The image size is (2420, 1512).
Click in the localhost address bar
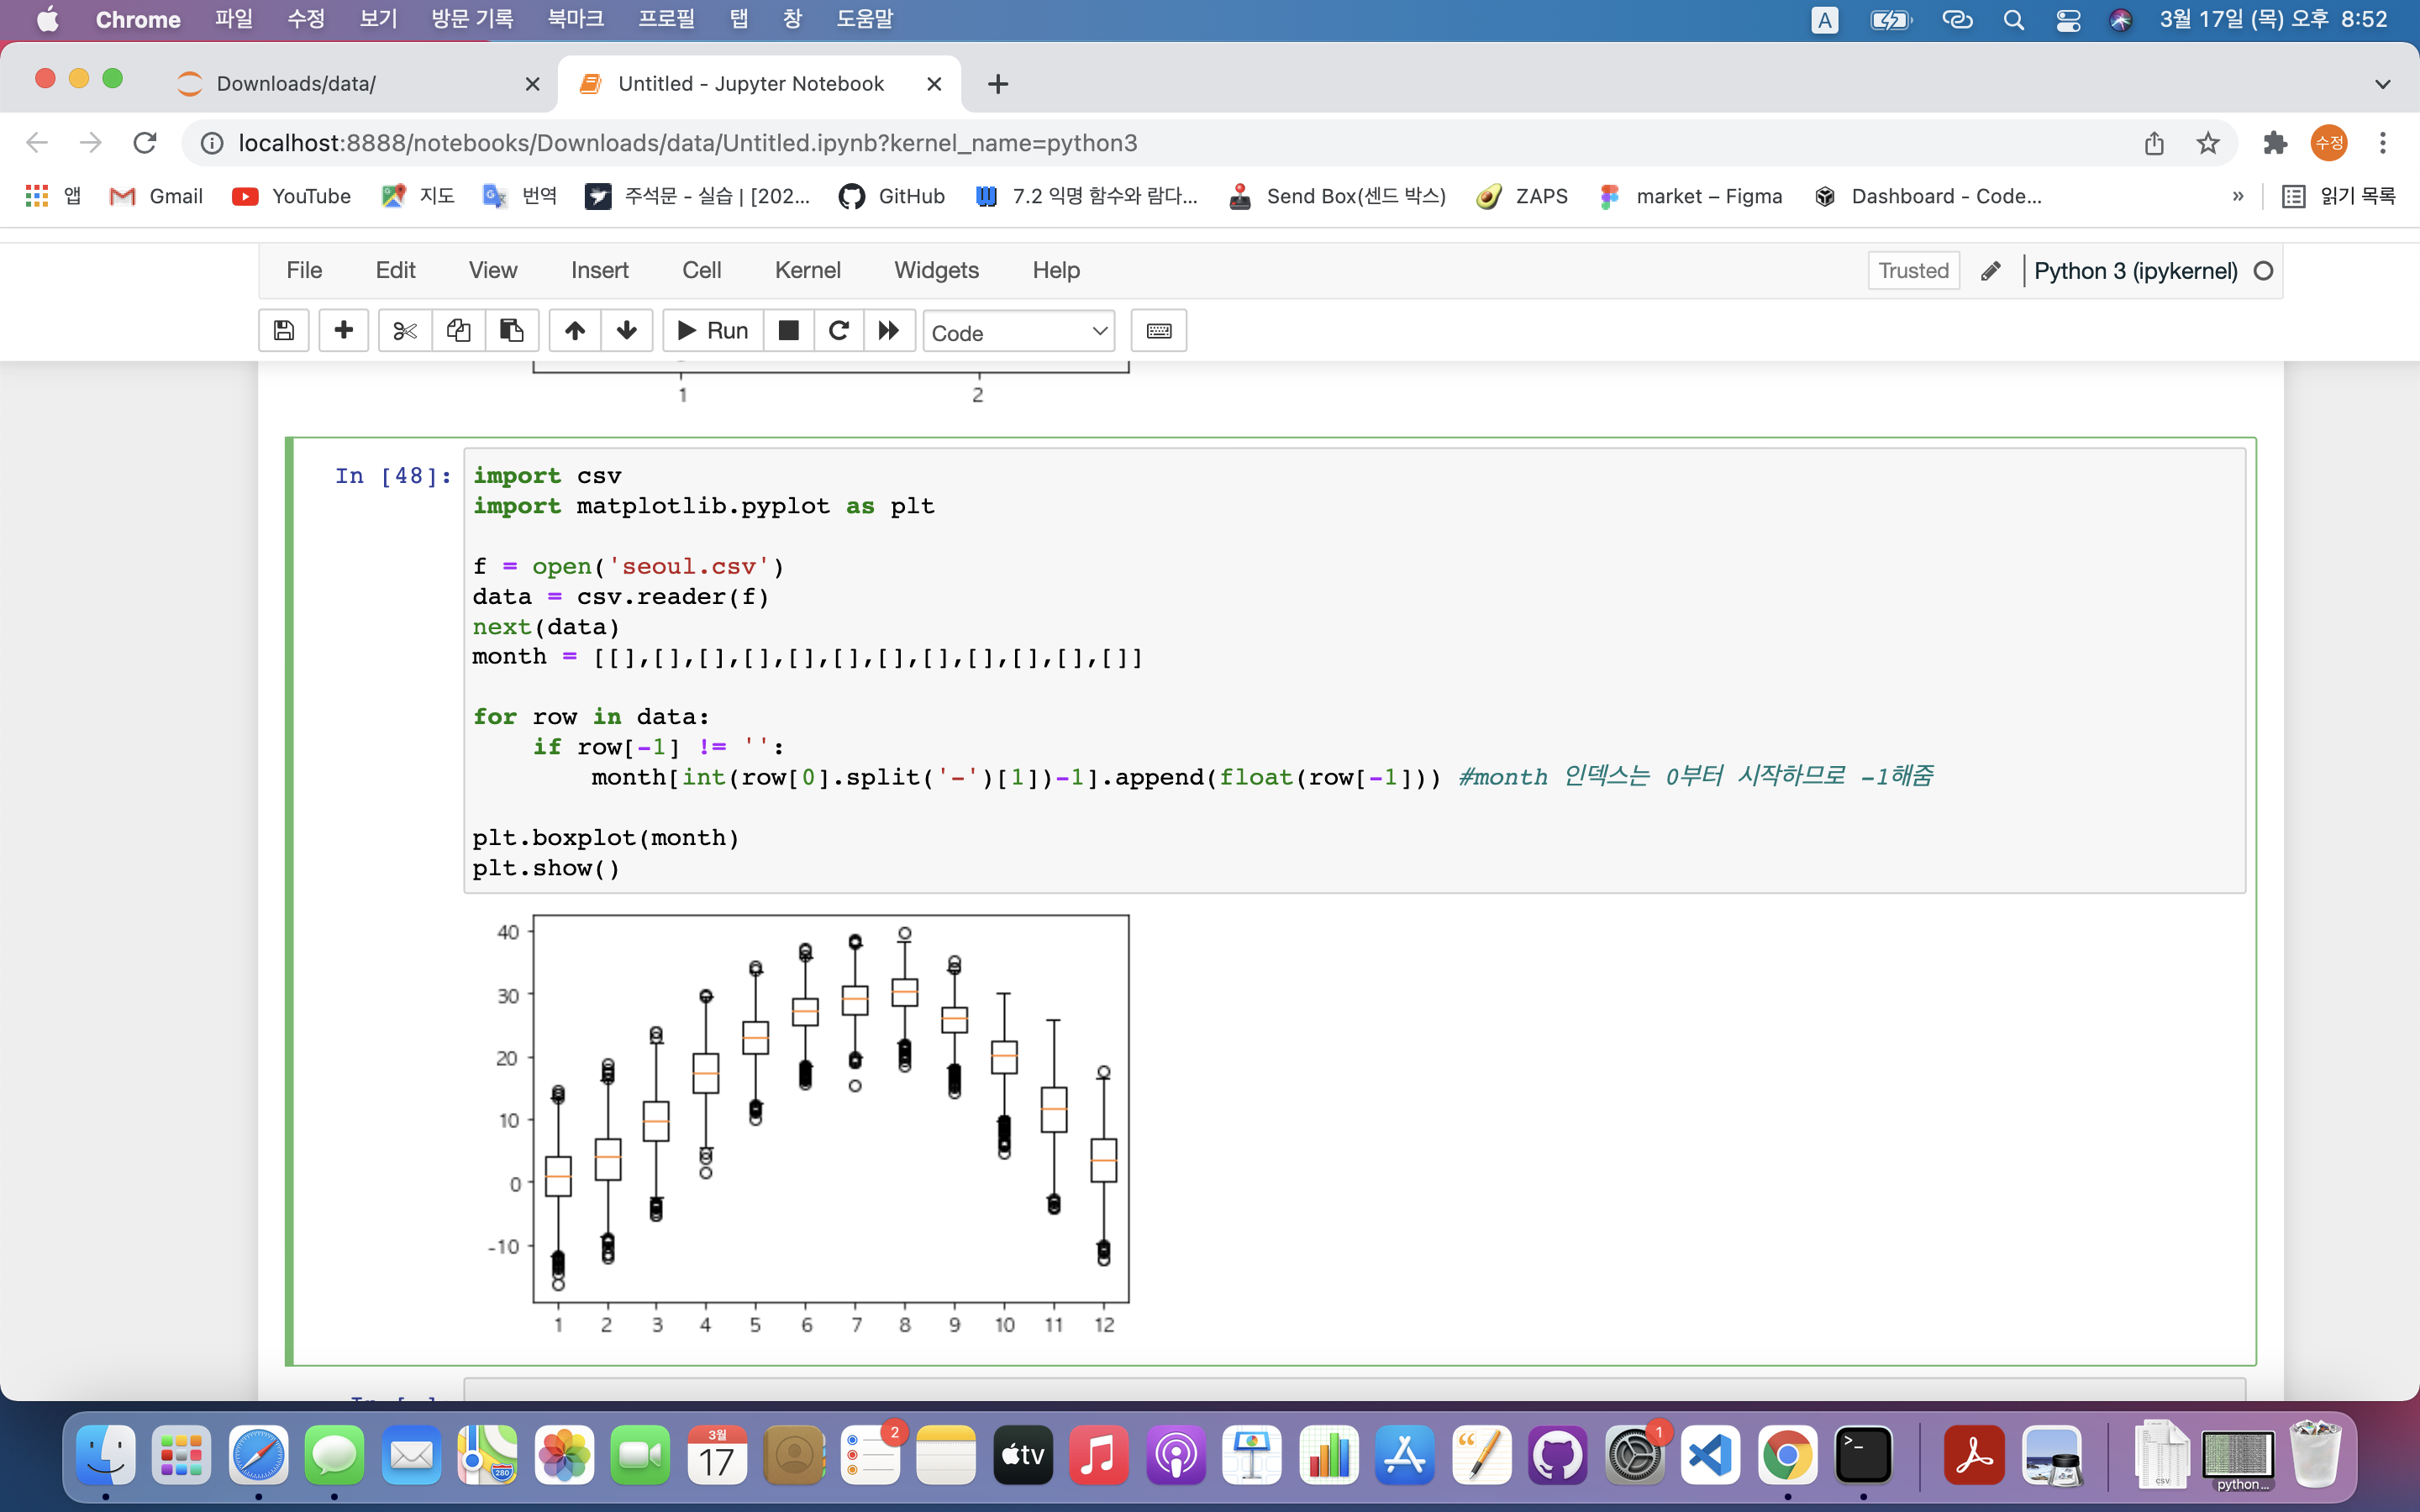[687, 143]
